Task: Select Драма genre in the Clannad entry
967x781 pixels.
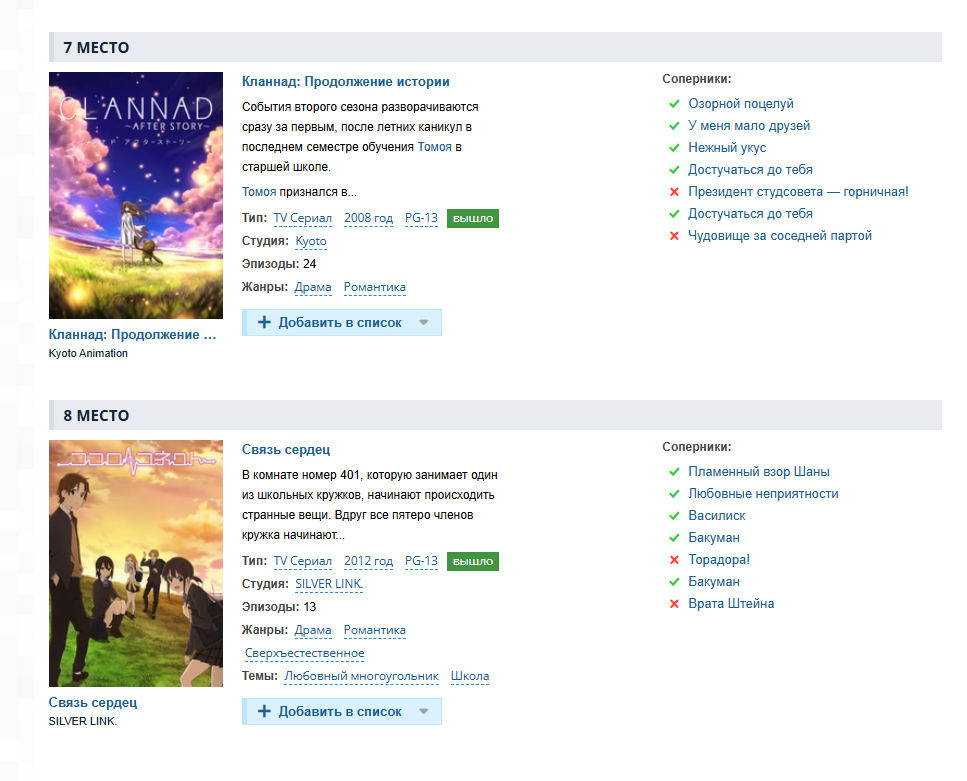Action: pyautogui.click(x=313, y=287)
